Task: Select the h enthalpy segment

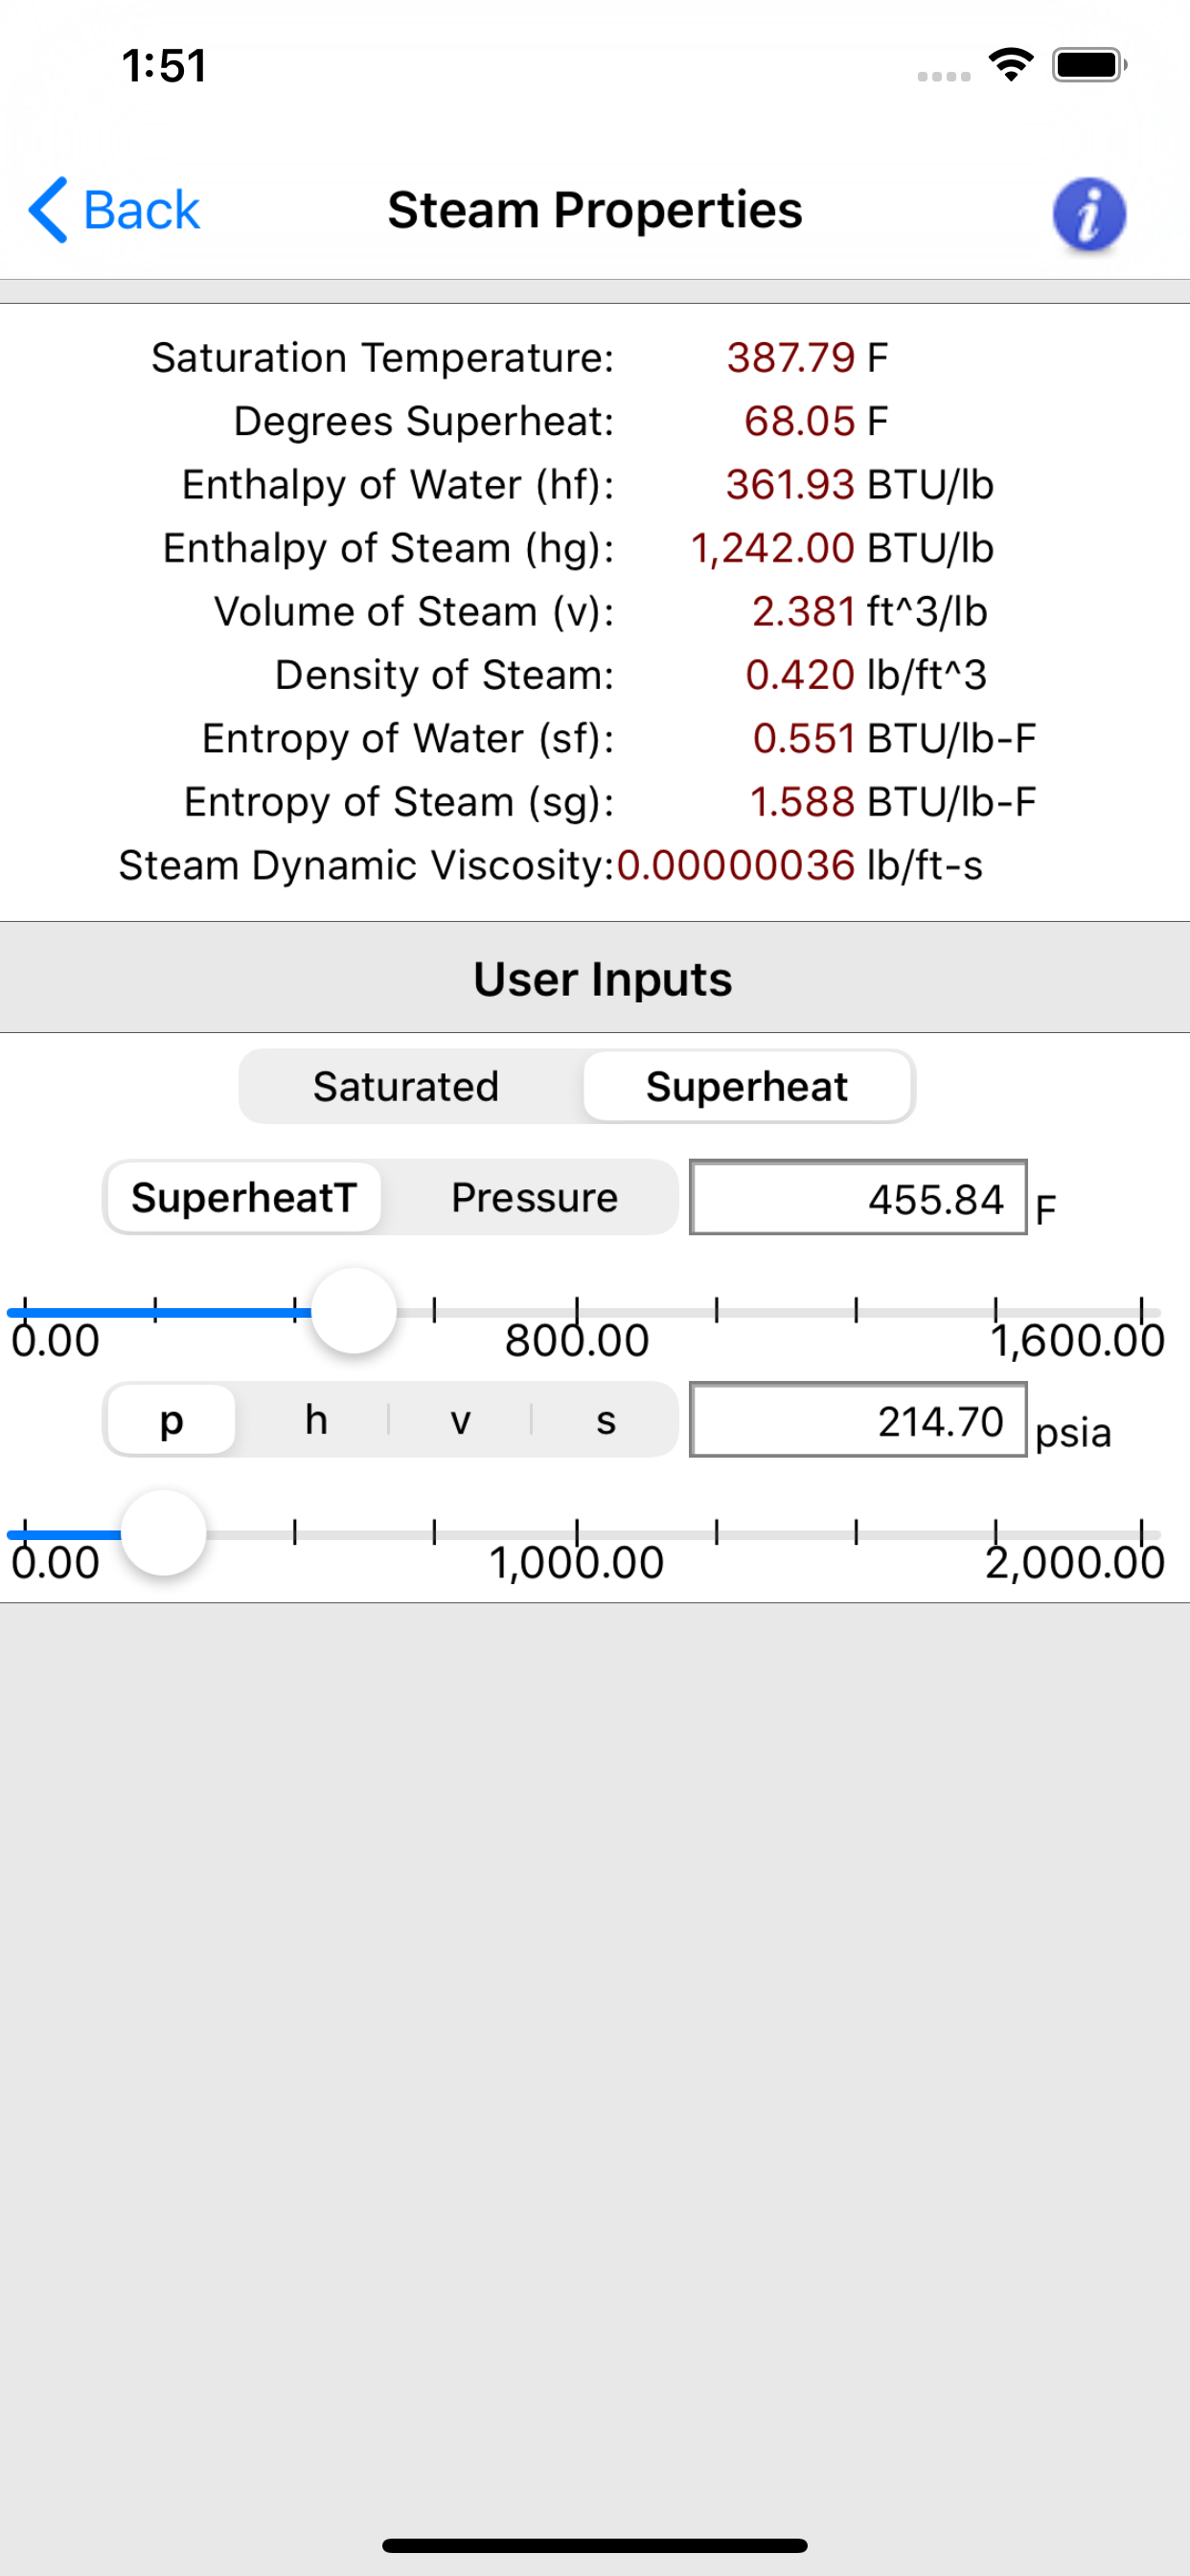Action: [316, 1419]
